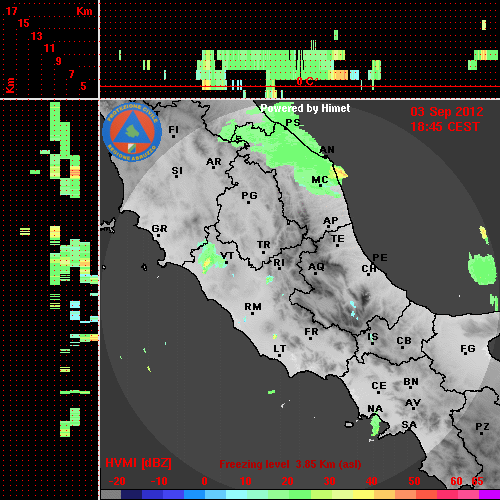This screenshot has height=500, width=500.
Task: Click the '0' dBZ scale value
Action: coord(204,481)
